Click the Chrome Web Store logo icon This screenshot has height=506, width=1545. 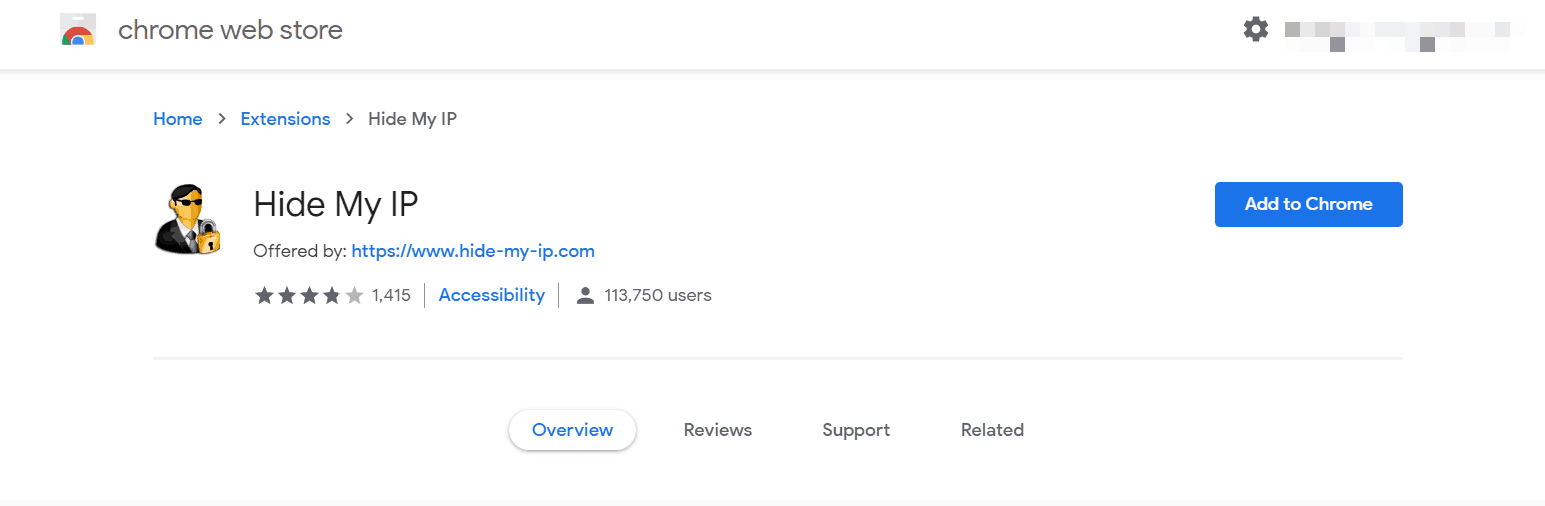click(78, 31)
